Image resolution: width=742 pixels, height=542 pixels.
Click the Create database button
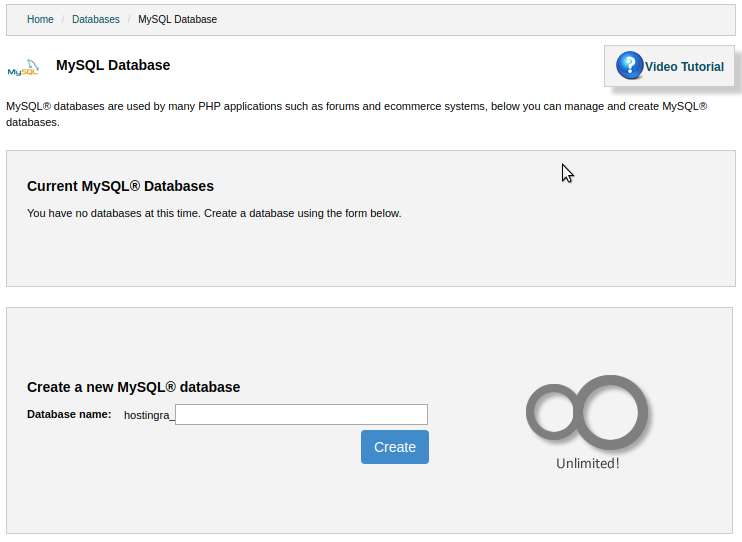click(395, 447)
